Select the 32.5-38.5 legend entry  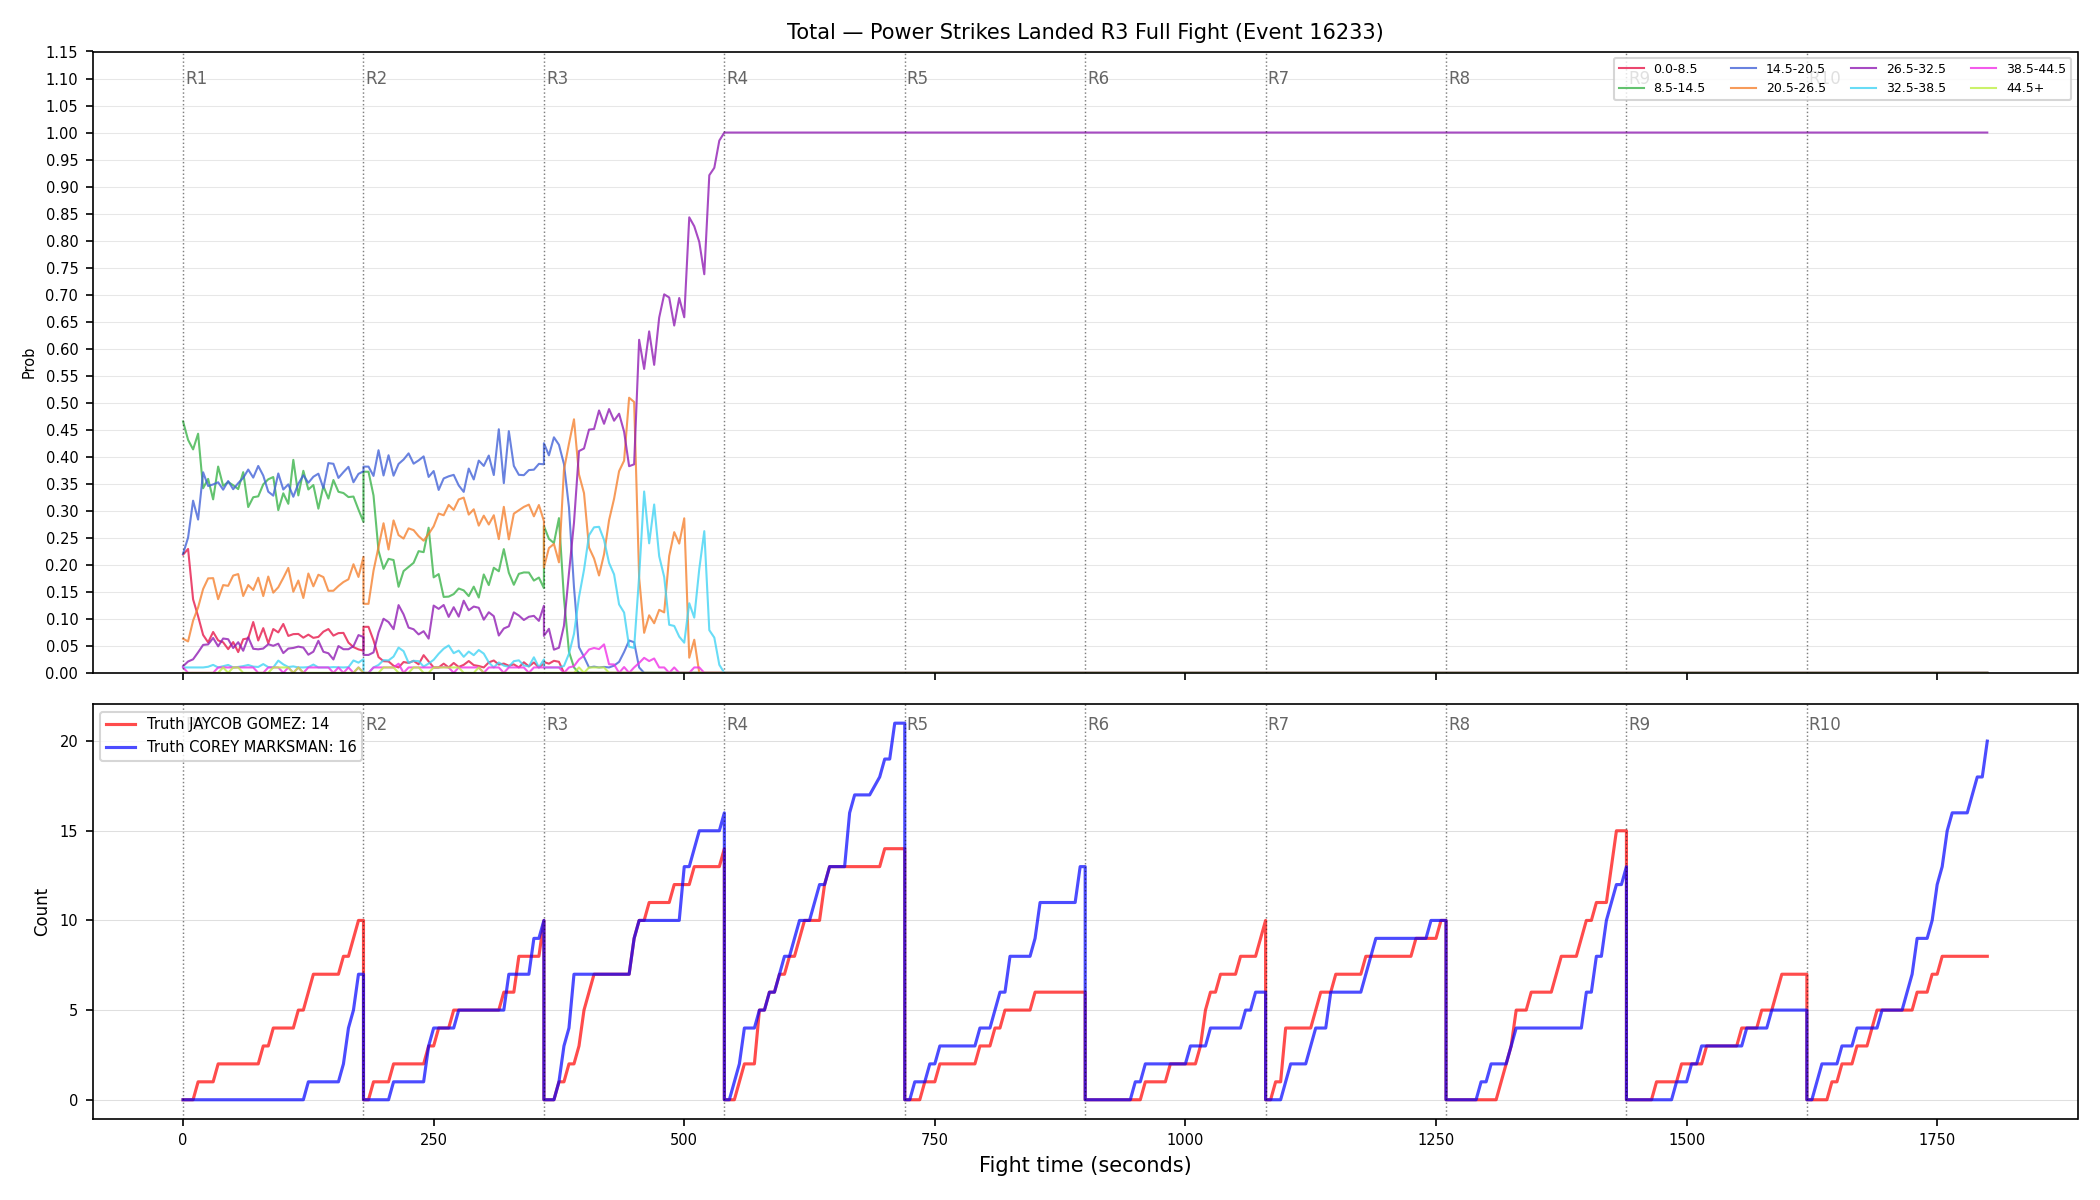[1897, 88]
